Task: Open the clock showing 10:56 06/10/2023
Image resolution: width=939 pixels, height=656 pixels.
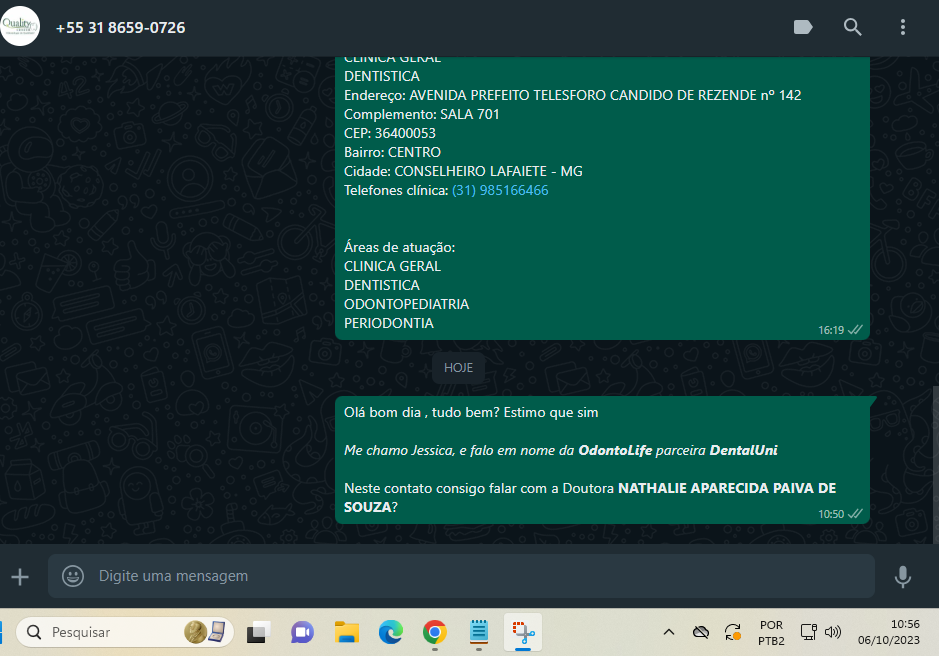Action: click(889, 632)
